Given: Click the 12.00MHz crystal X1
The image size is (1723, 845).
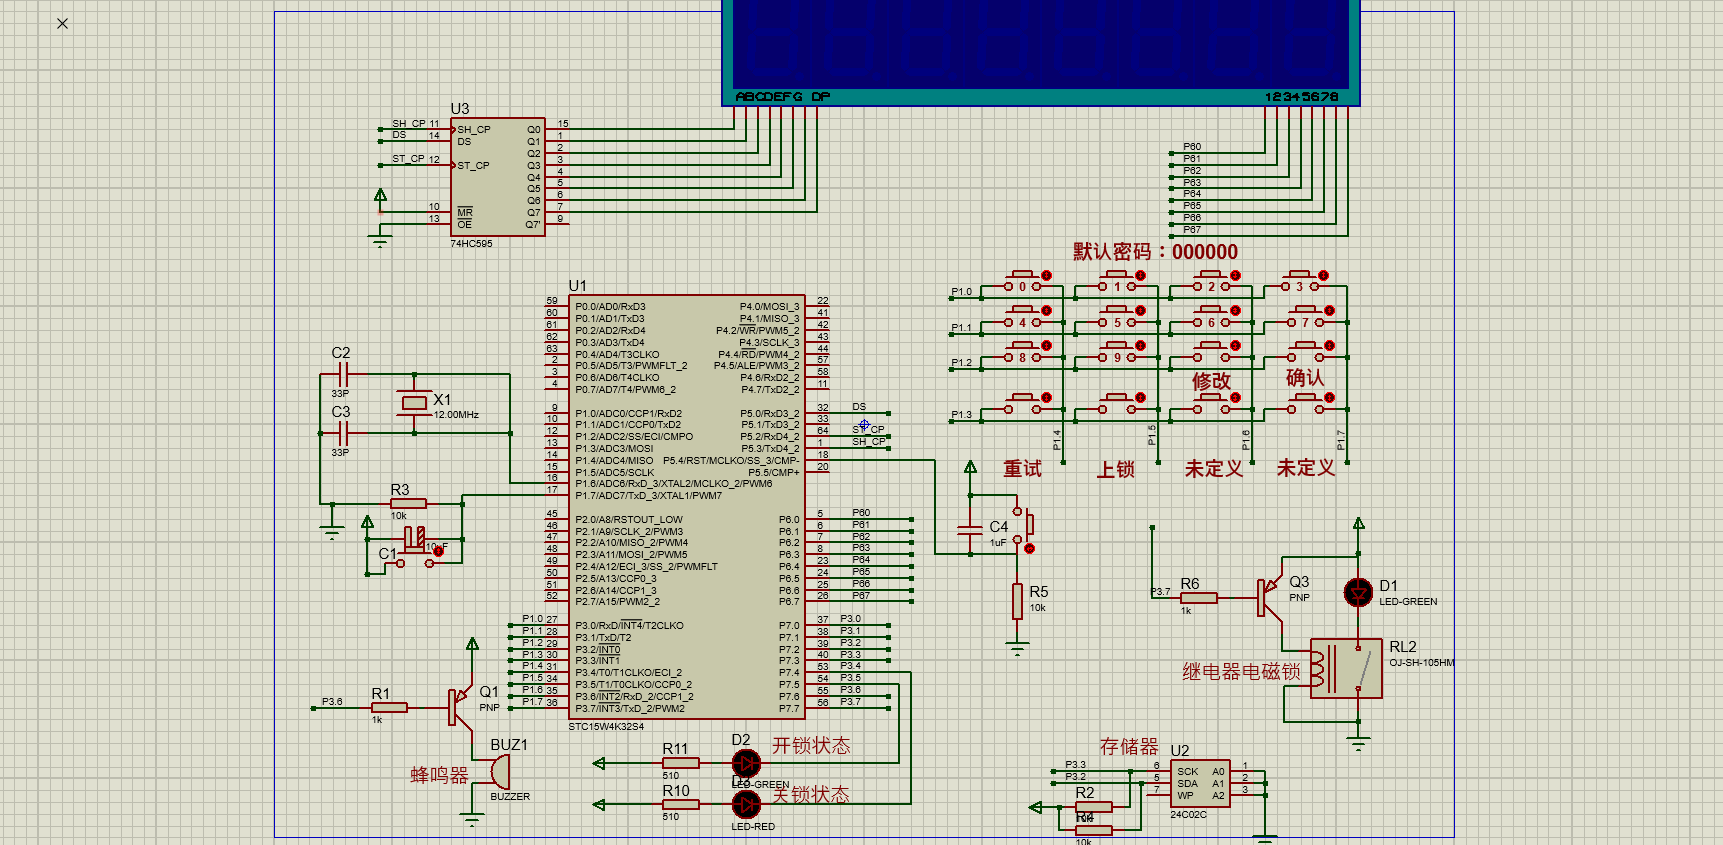Looking at the screenshot, I should (x=414, y=403).
